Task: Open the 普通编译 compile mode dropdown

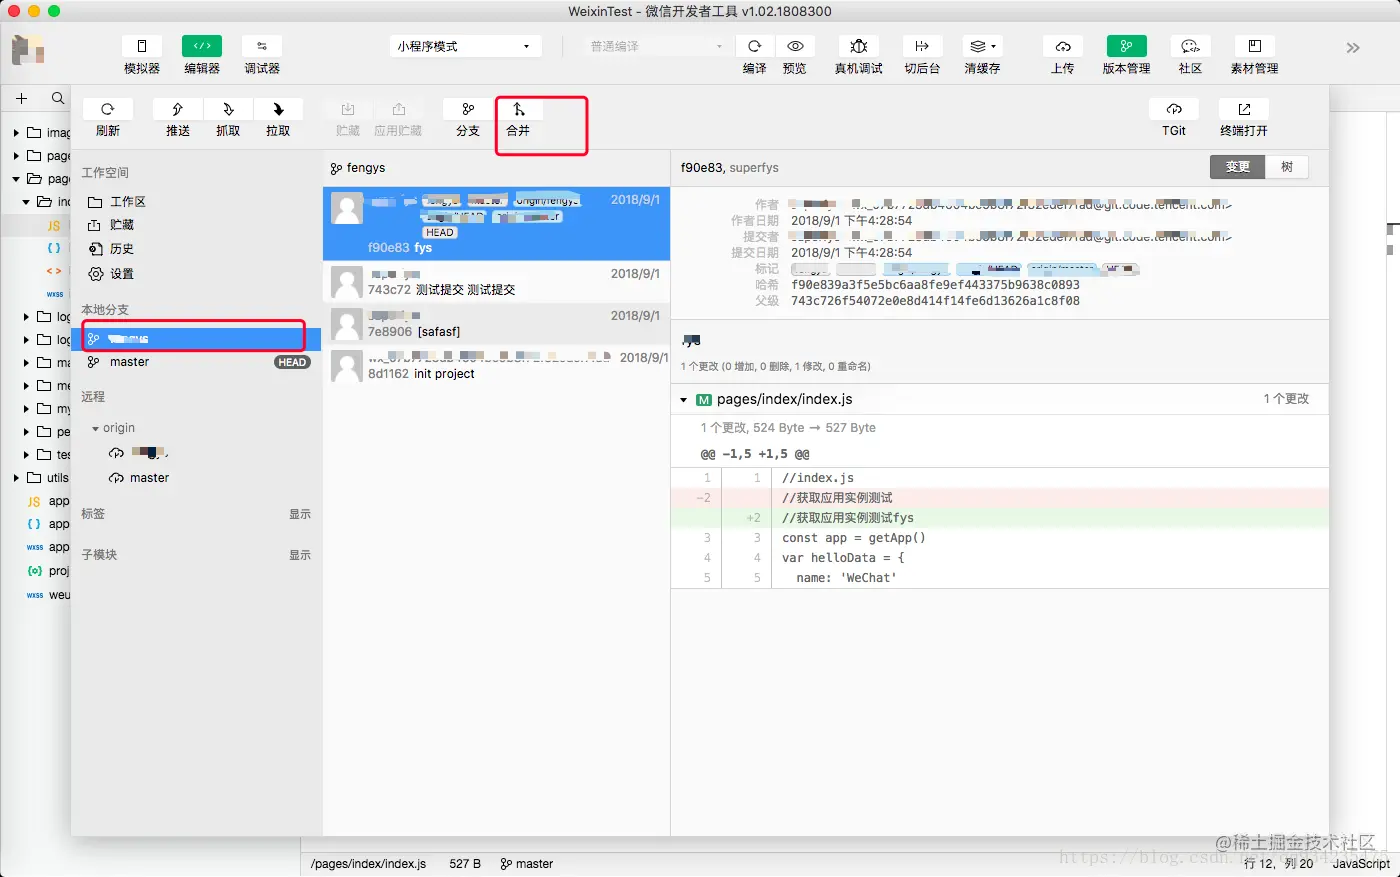Action: click(x=655, y=46)
